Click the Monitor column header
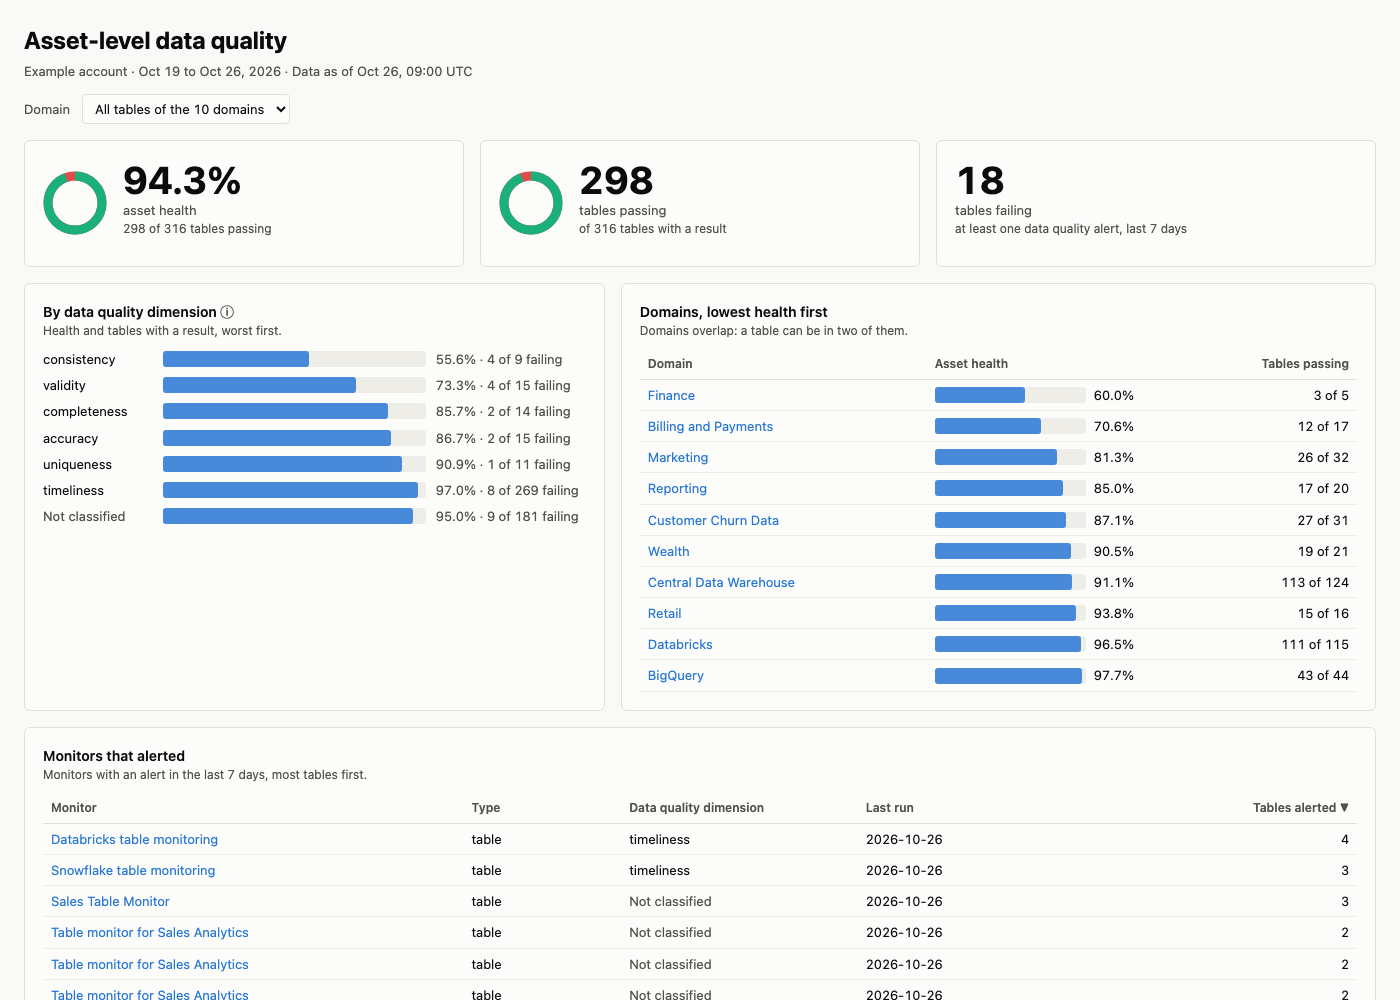Viewport: 1400px width, 1000px height. click(x=74, y=808)
